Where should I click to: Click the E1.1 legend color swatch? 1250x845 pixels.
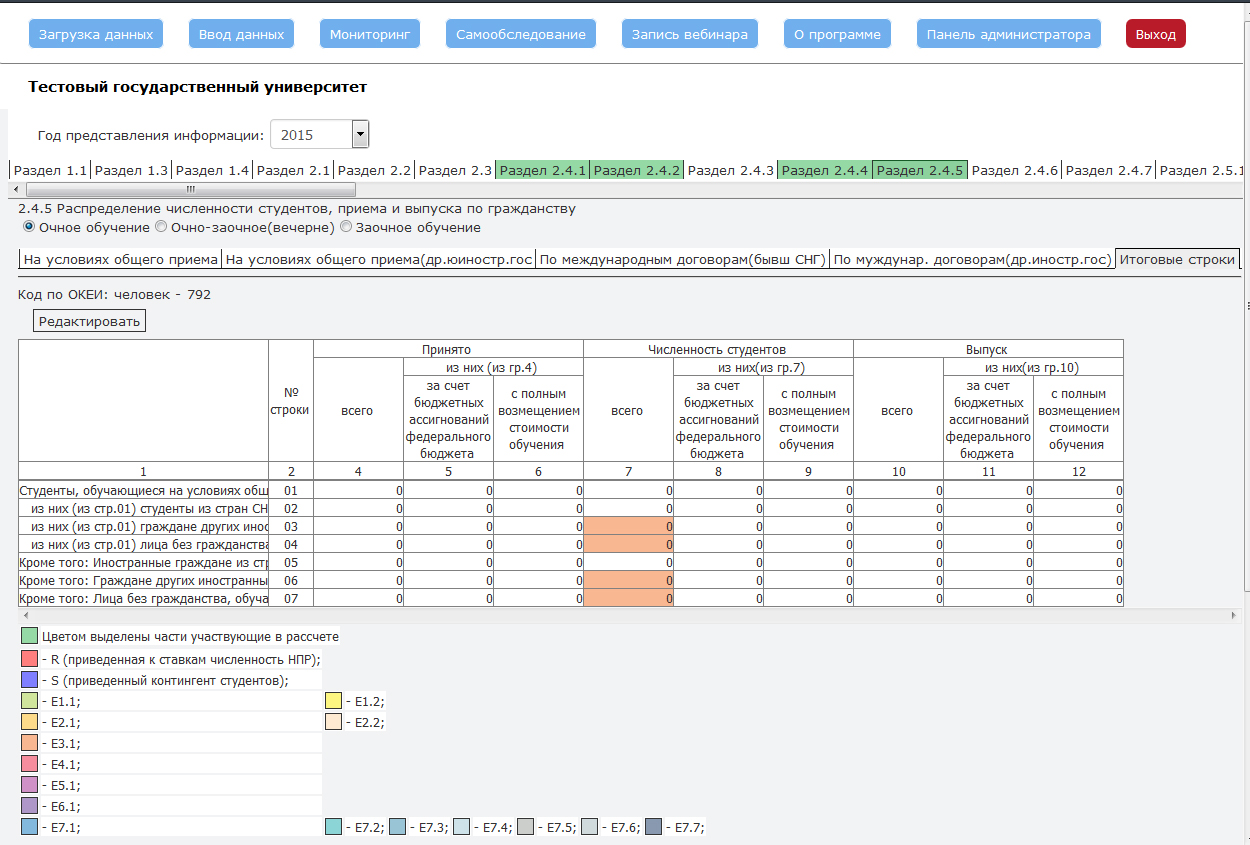click(29, 701)
